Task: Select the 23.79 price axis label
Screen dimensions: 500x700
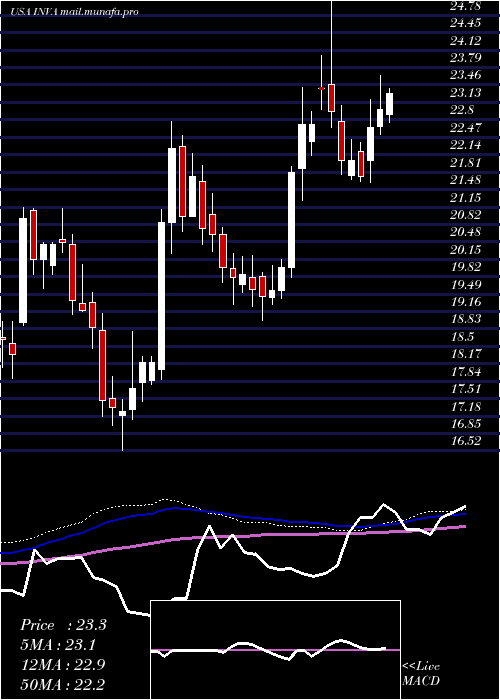Action: (x=466, y=58)
